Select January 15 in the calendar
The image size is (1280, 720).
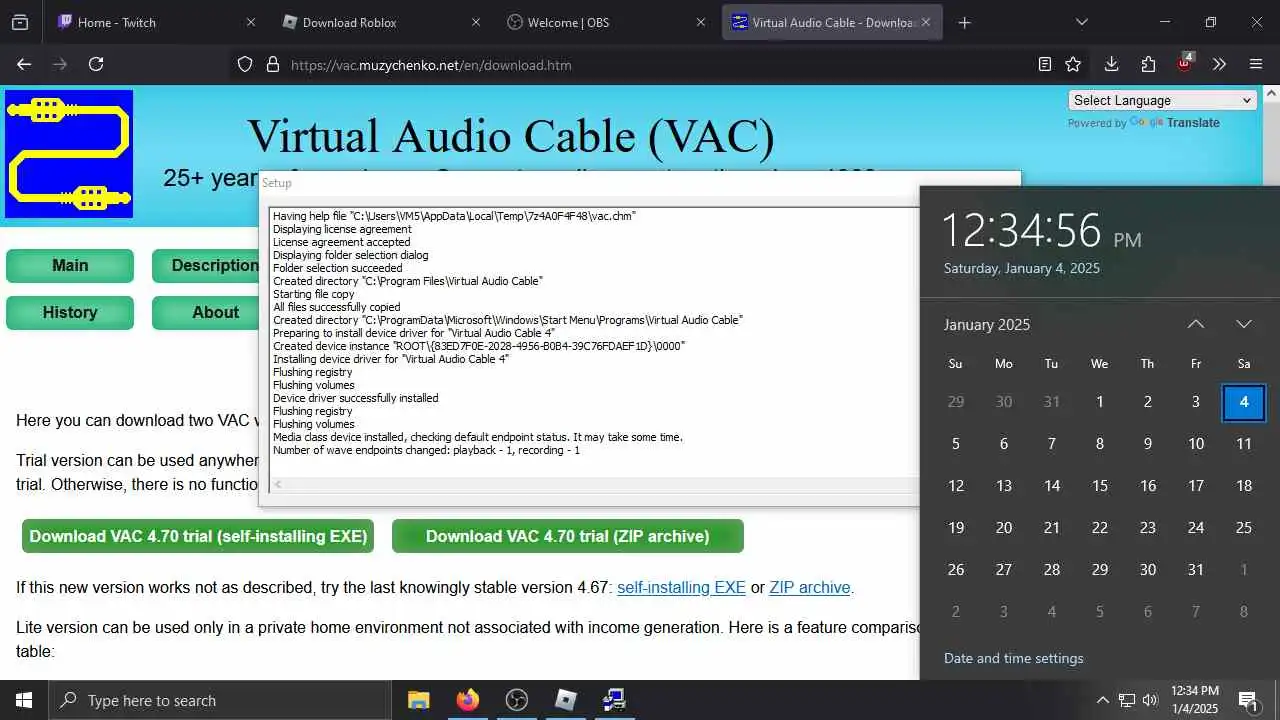1100,486
